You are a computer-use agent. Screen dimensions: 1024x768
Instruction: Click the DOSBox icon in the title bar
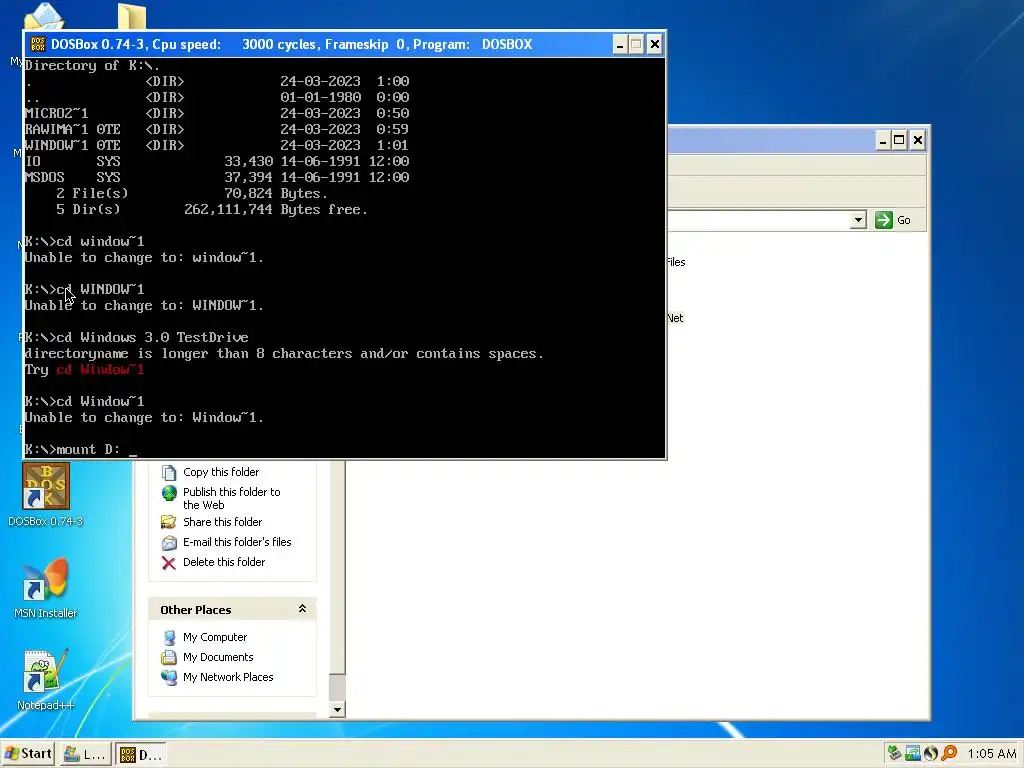(x=38, y=44)
